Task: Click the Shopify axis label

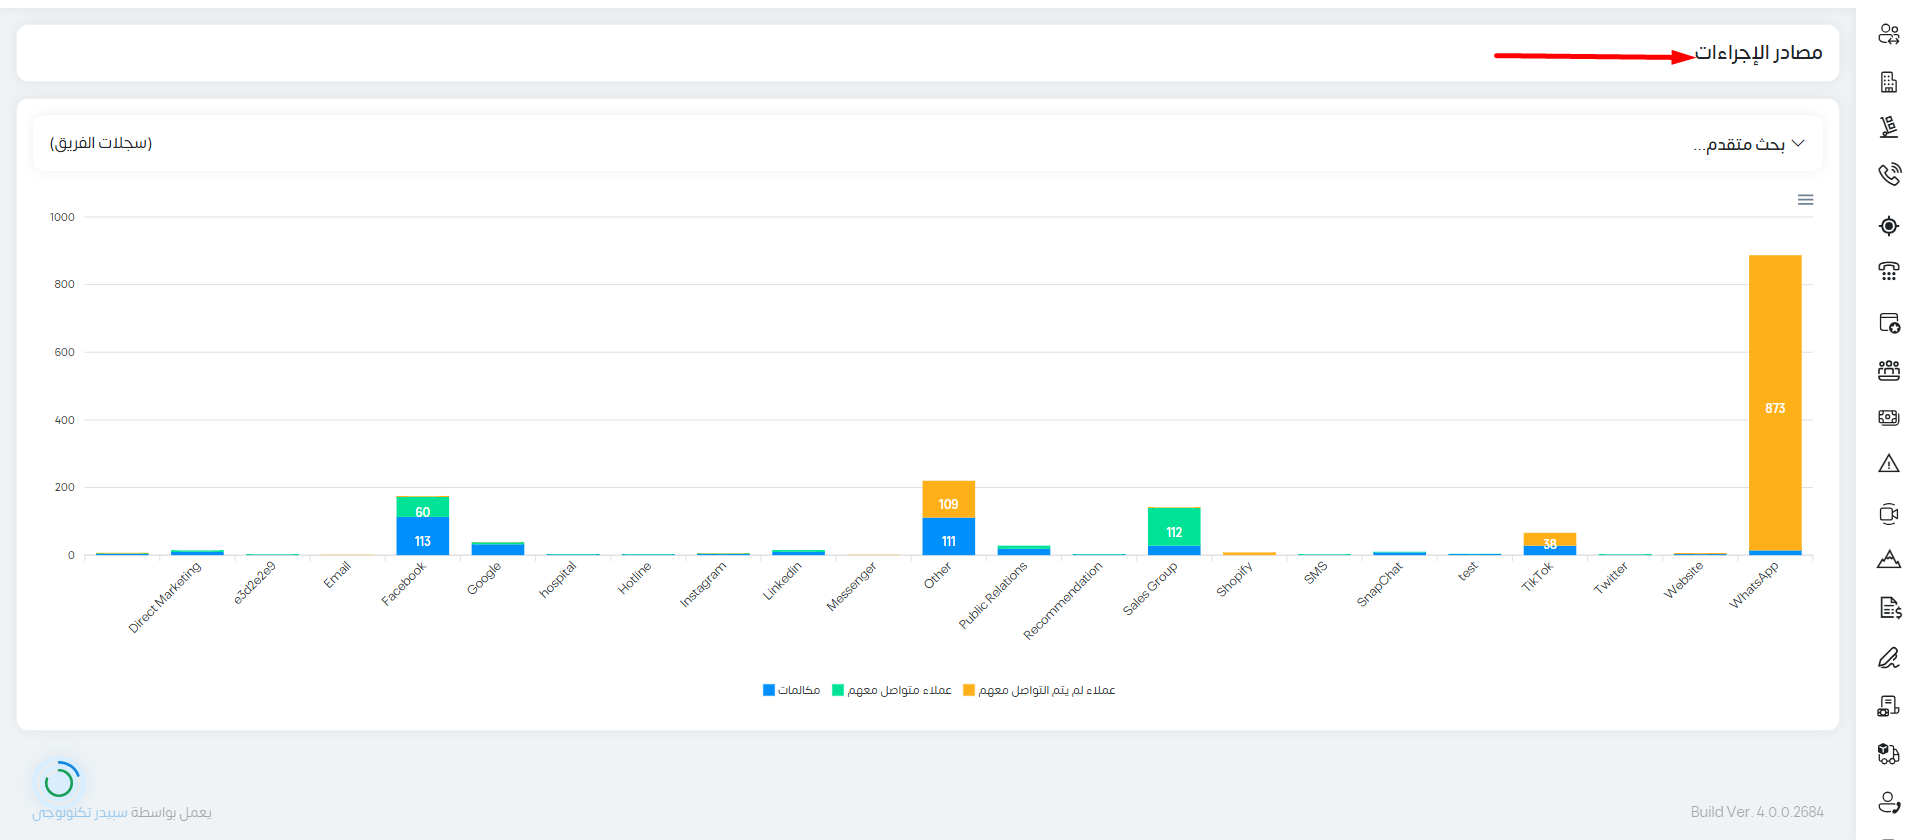Action: click(1234, 580)
